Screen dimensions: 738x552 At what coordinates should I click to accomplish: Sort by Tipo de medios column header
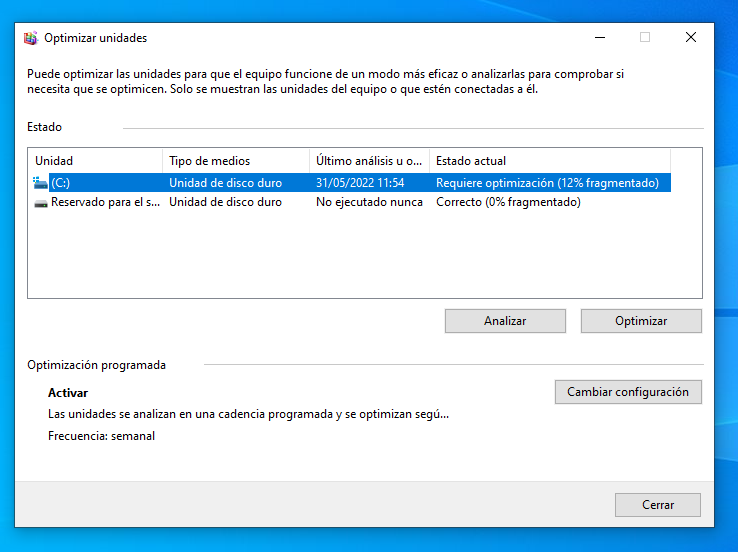click(x=236, y=161)
